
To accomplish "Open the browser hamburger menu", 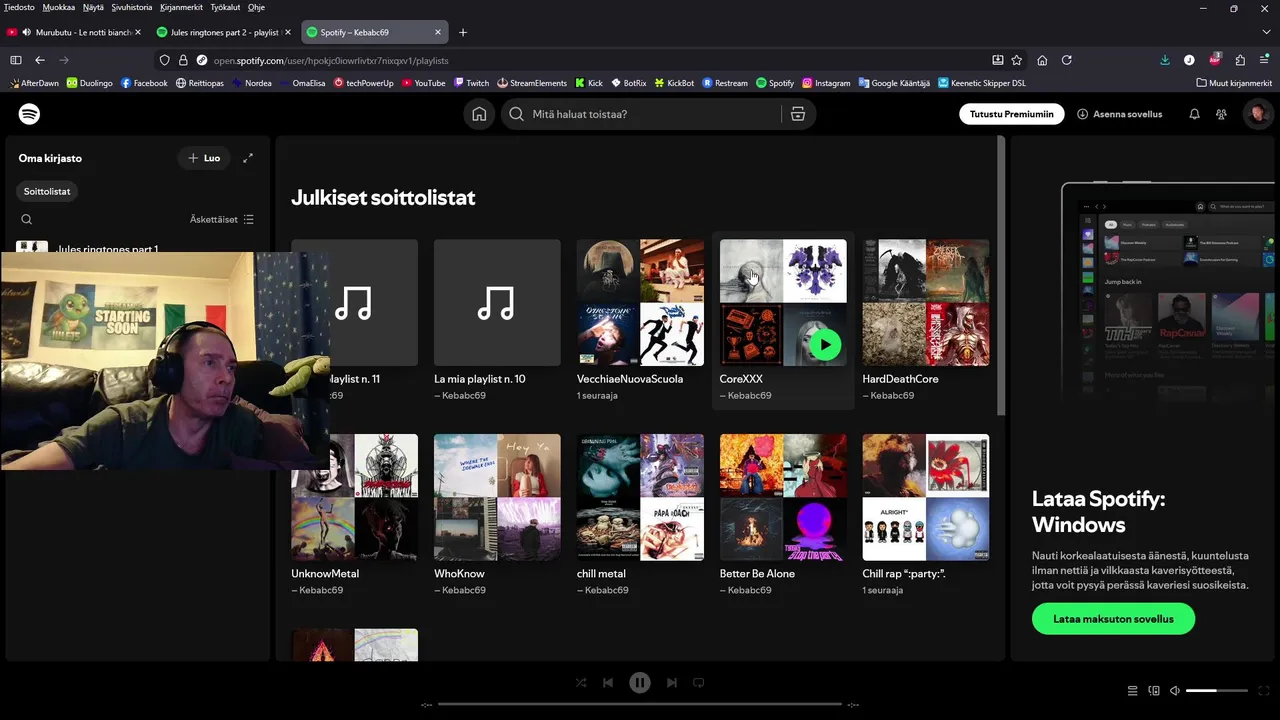I will point(1265,60).
